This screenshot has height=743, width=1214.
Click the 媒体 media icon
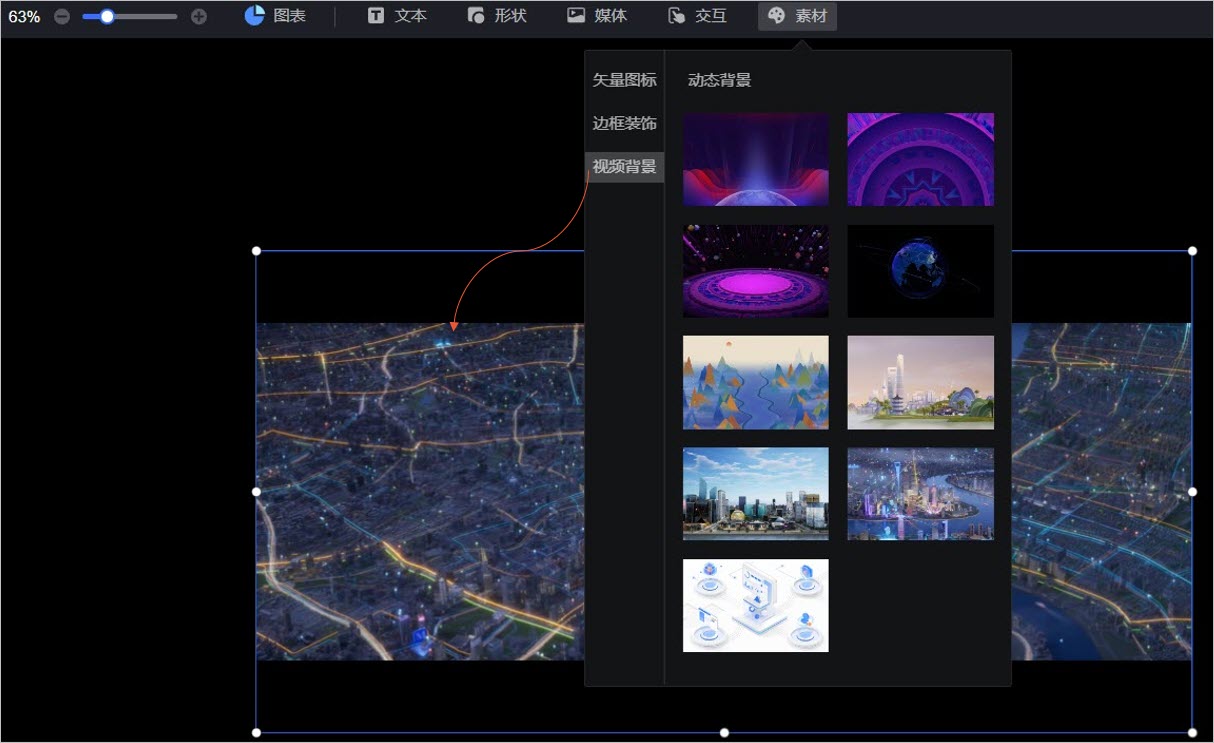click(576, 16)
